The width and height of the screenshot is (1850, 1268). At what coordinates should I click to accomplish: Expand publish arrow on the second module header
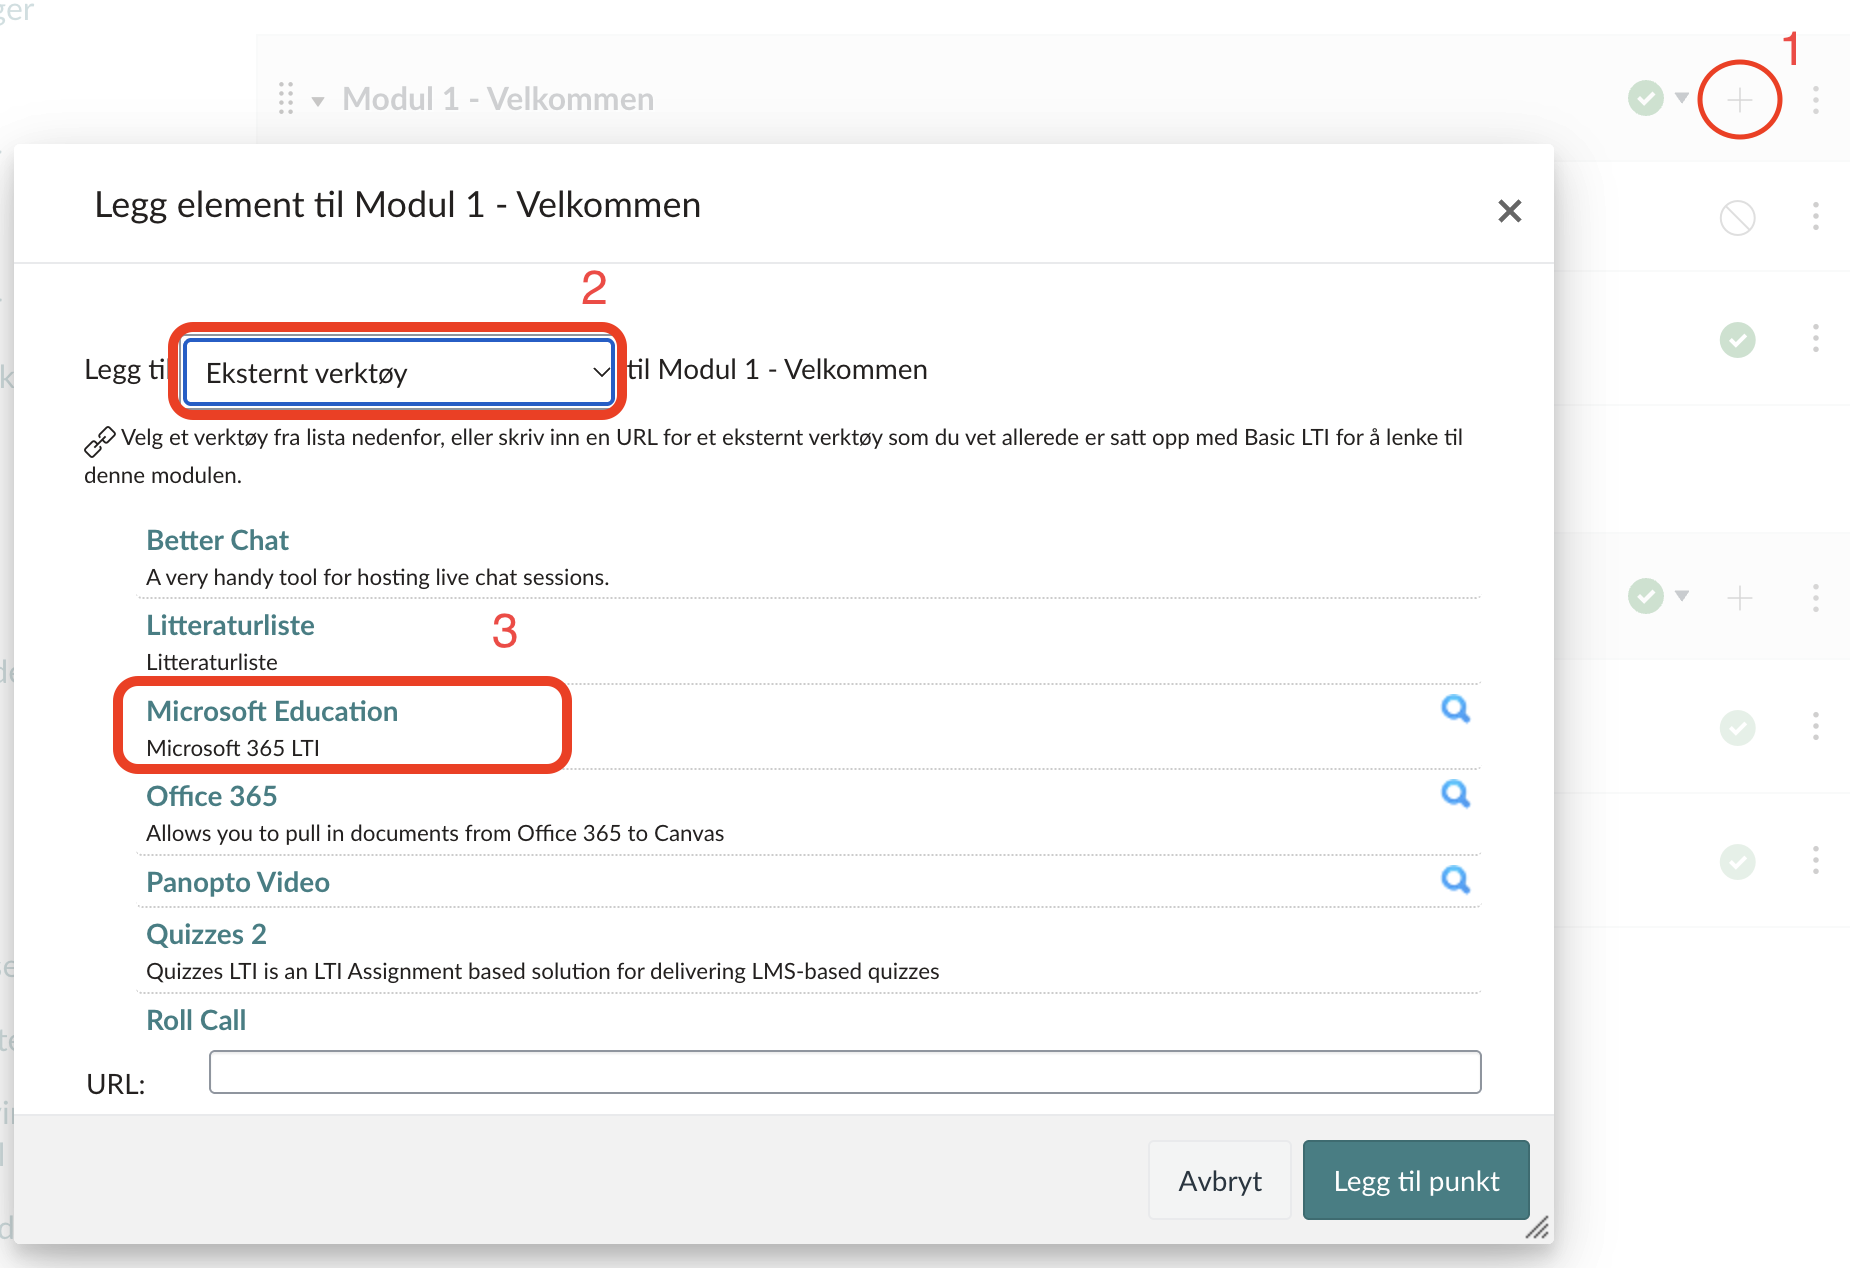[x=1682, y=596]
